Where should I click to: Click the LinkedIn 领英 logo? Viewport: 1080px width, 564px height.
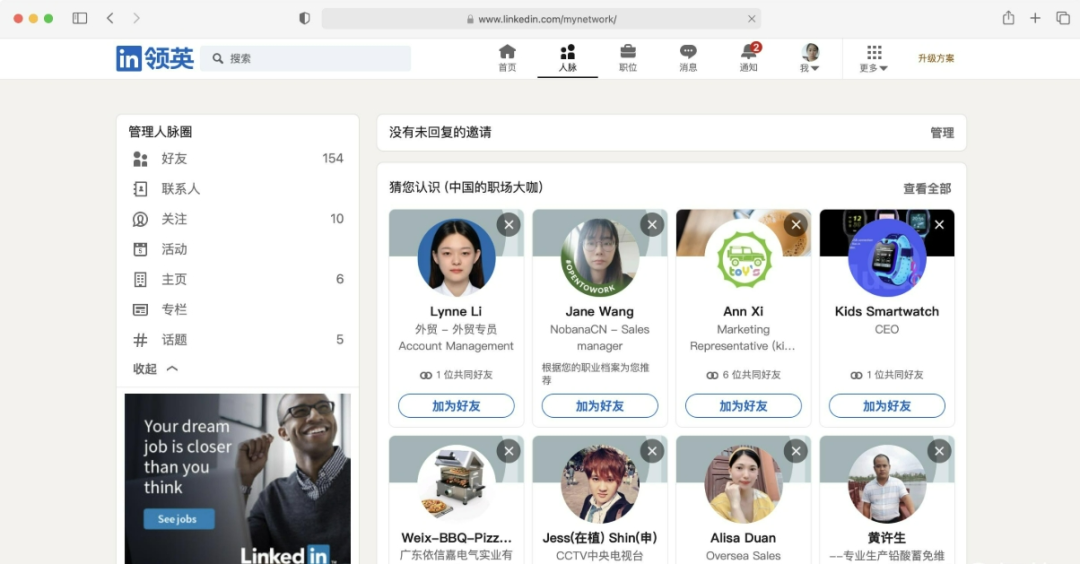(x=155, y=59)
